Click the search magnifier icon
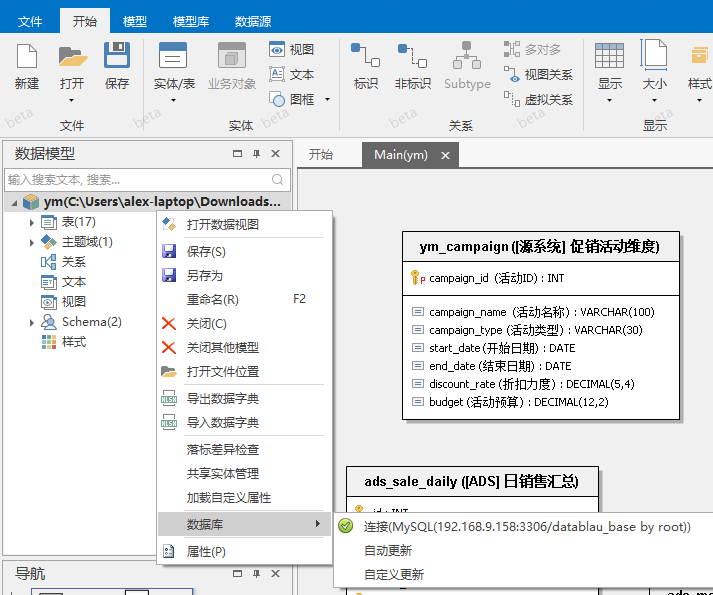The height and width of the screenshot is (595, 713). [277, 180]
